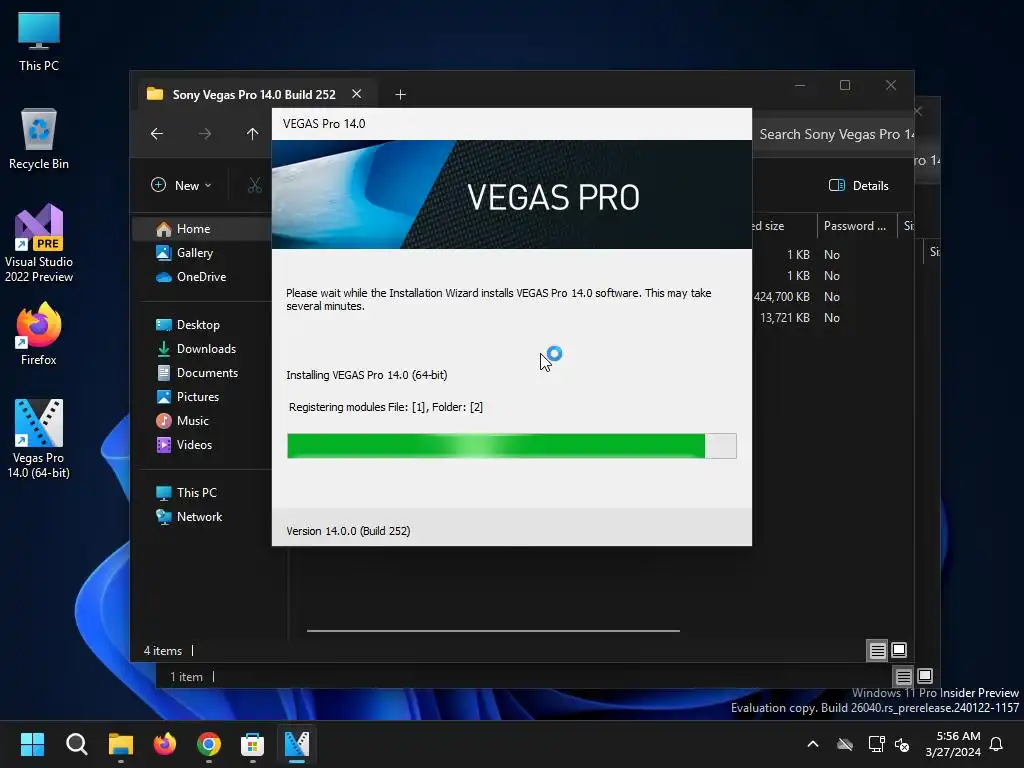Open the Recycle Bin desktop icon
The width and height of the screenshot is (1024, 768).
tap(39, 139)
